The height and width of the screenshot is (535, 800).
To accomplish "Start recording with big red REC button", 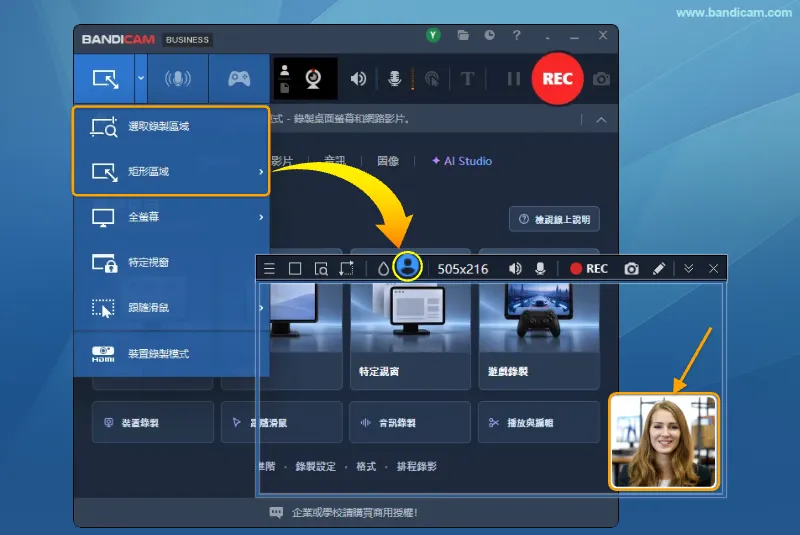I will pos(557,79).
